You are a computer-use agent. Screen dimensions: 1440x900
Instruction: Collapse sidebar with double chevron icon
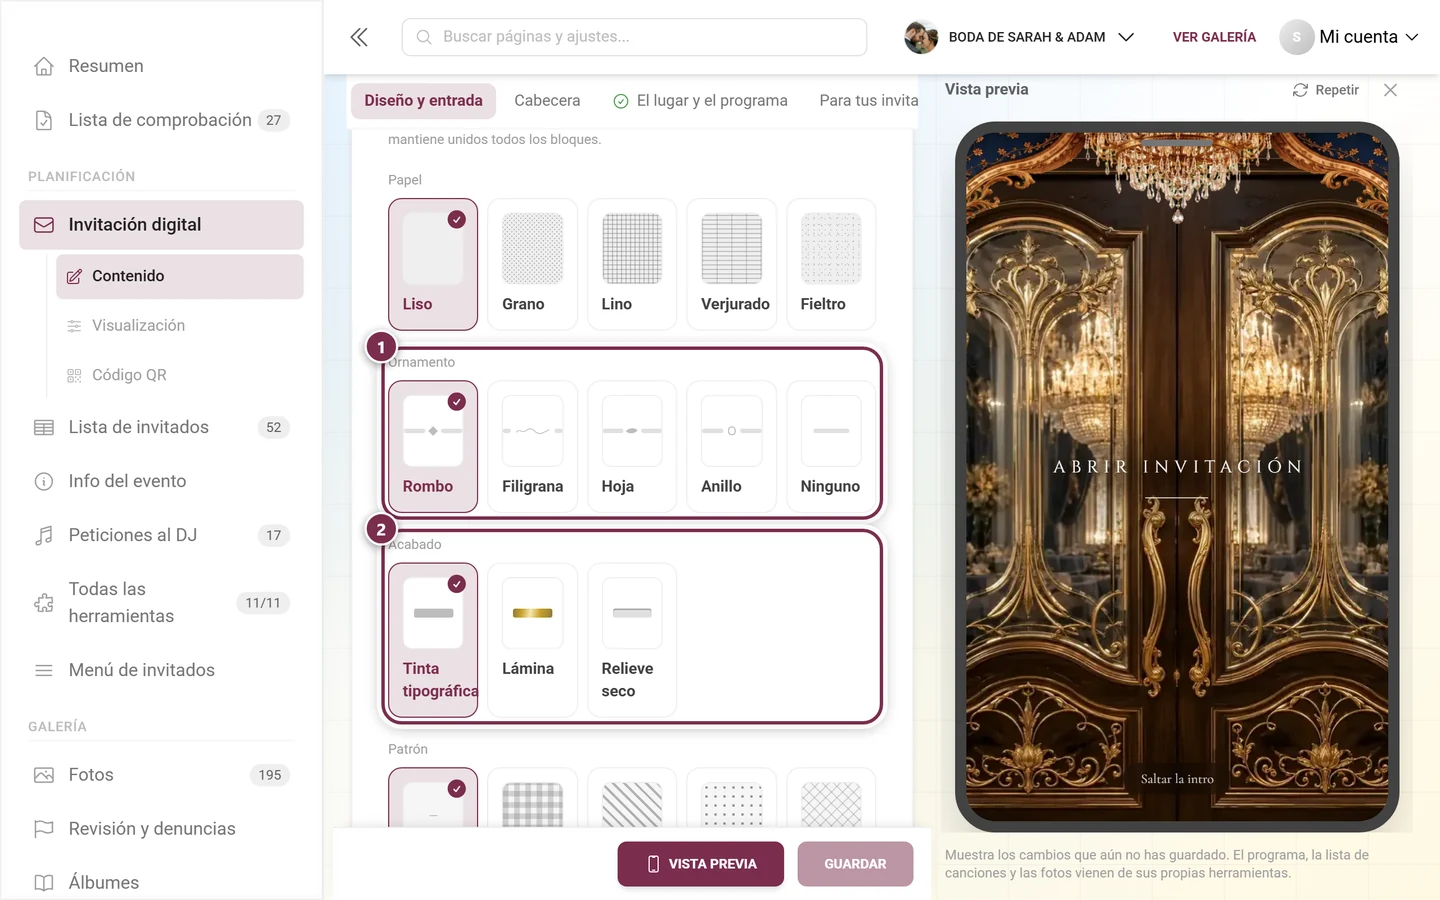(359, 37)
